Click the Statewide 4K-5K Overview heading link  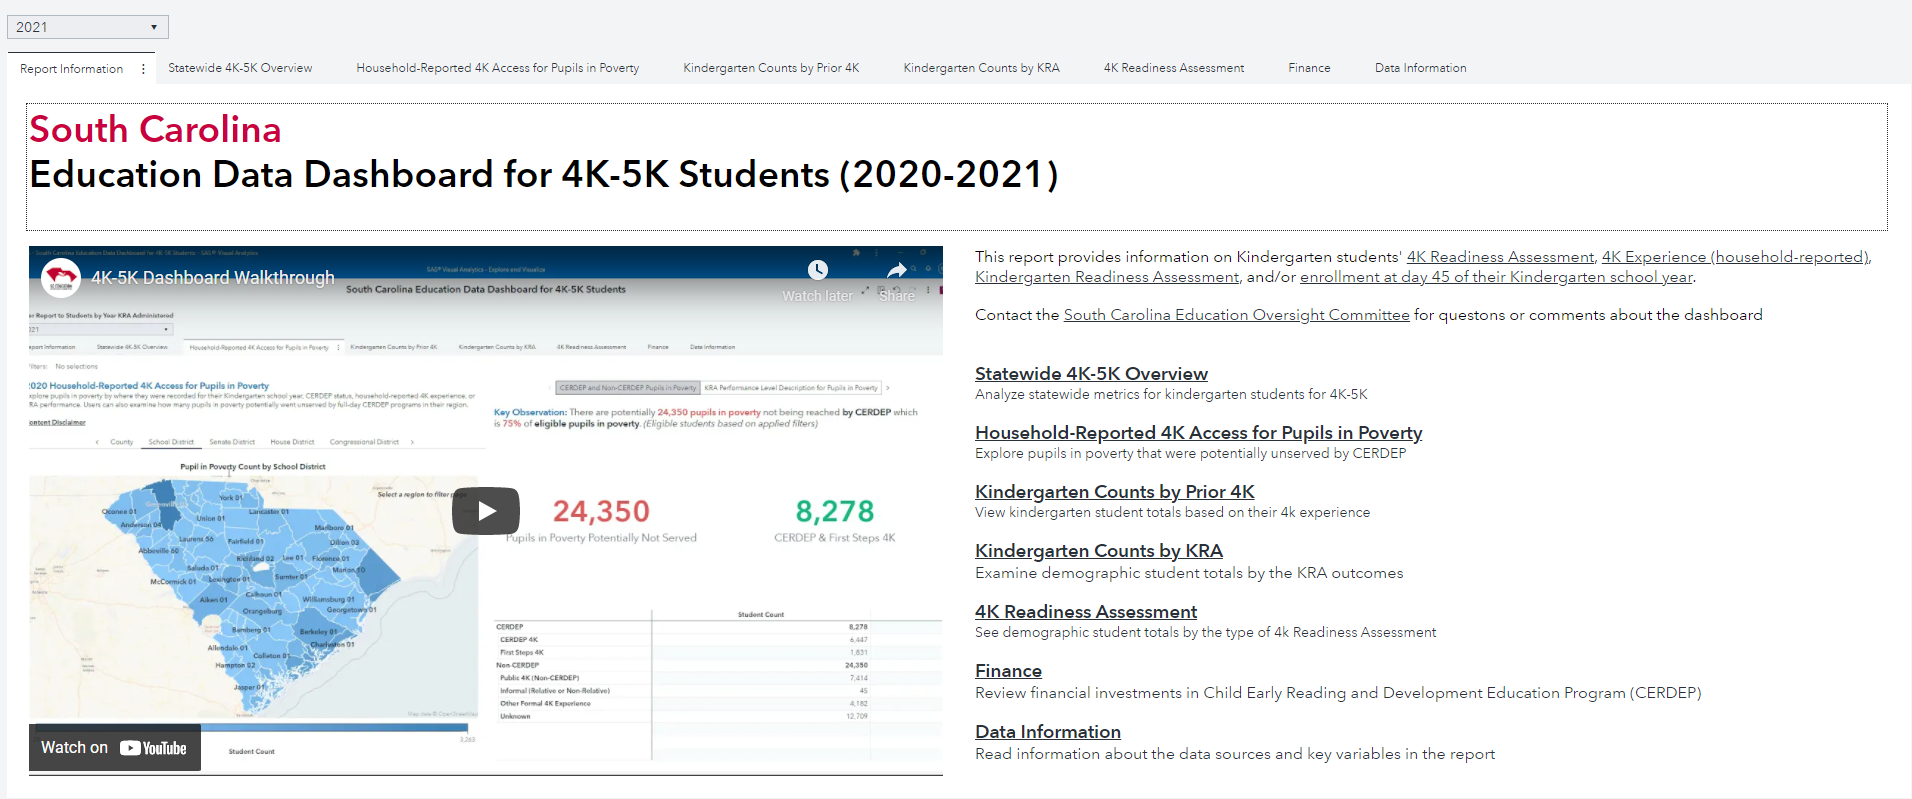(1091, 374)
